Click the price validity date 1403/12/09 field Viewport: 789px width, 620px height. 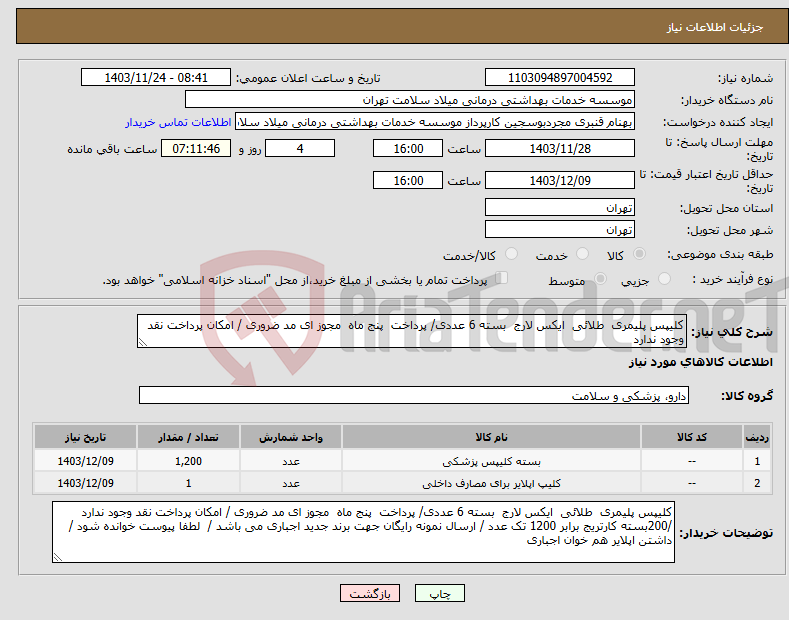point(560,180)
